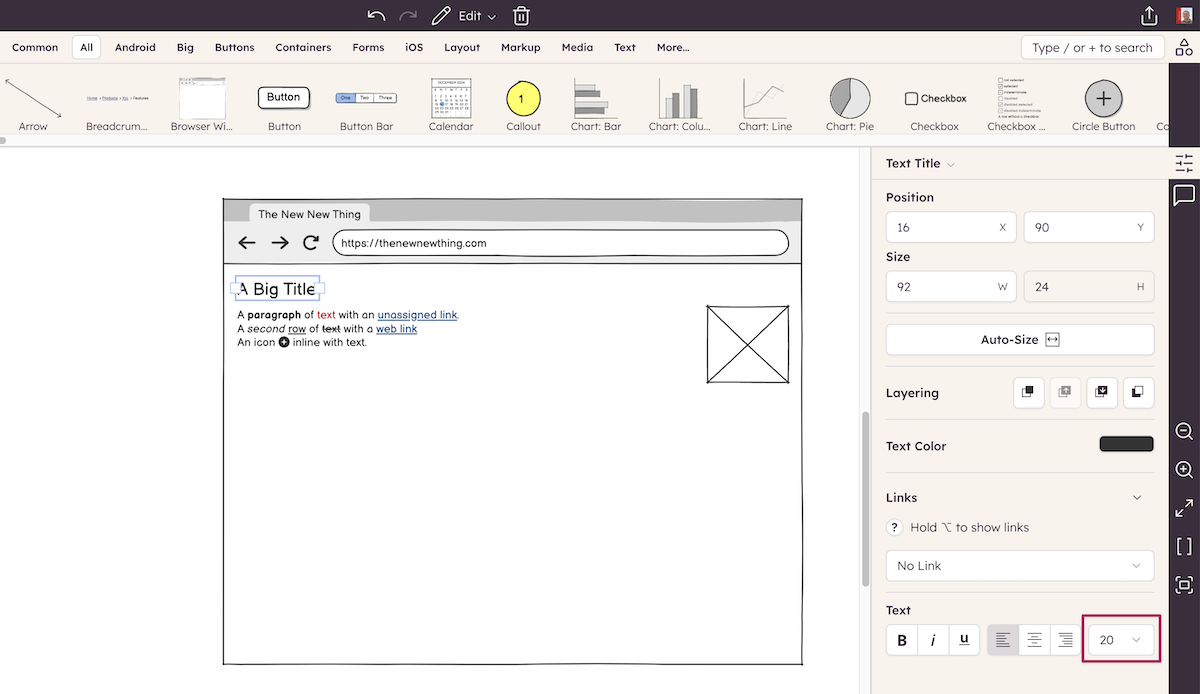Toggle underline text formatting
1200x694 pixels.
coord(964,640)
